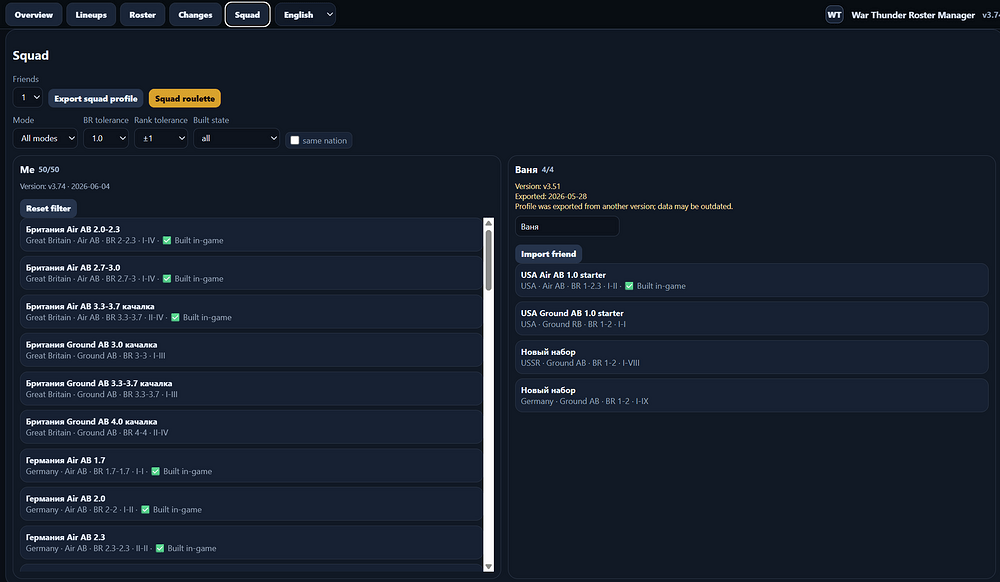Viewport: 1000px width, 582px height.
Task: Select the USSR Новый набор lineup
Action: pyautogui.click(x=751, y=357)
